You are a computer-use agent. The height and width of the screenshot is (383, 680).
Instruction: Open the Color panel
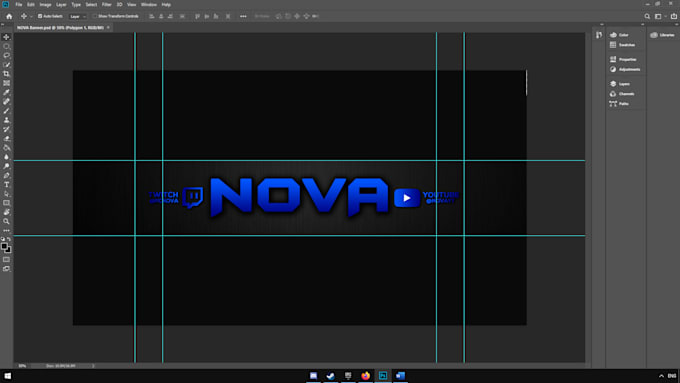point(619,35)
